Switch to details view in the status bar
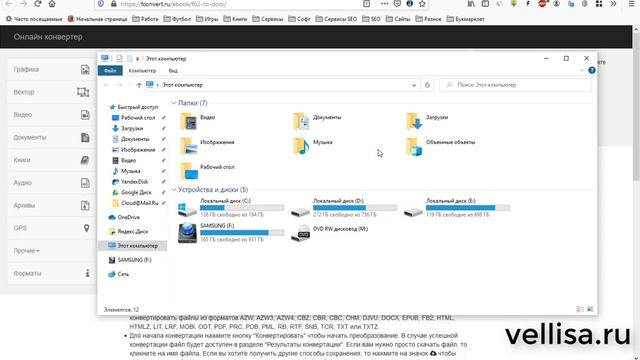 pos(580,309)
